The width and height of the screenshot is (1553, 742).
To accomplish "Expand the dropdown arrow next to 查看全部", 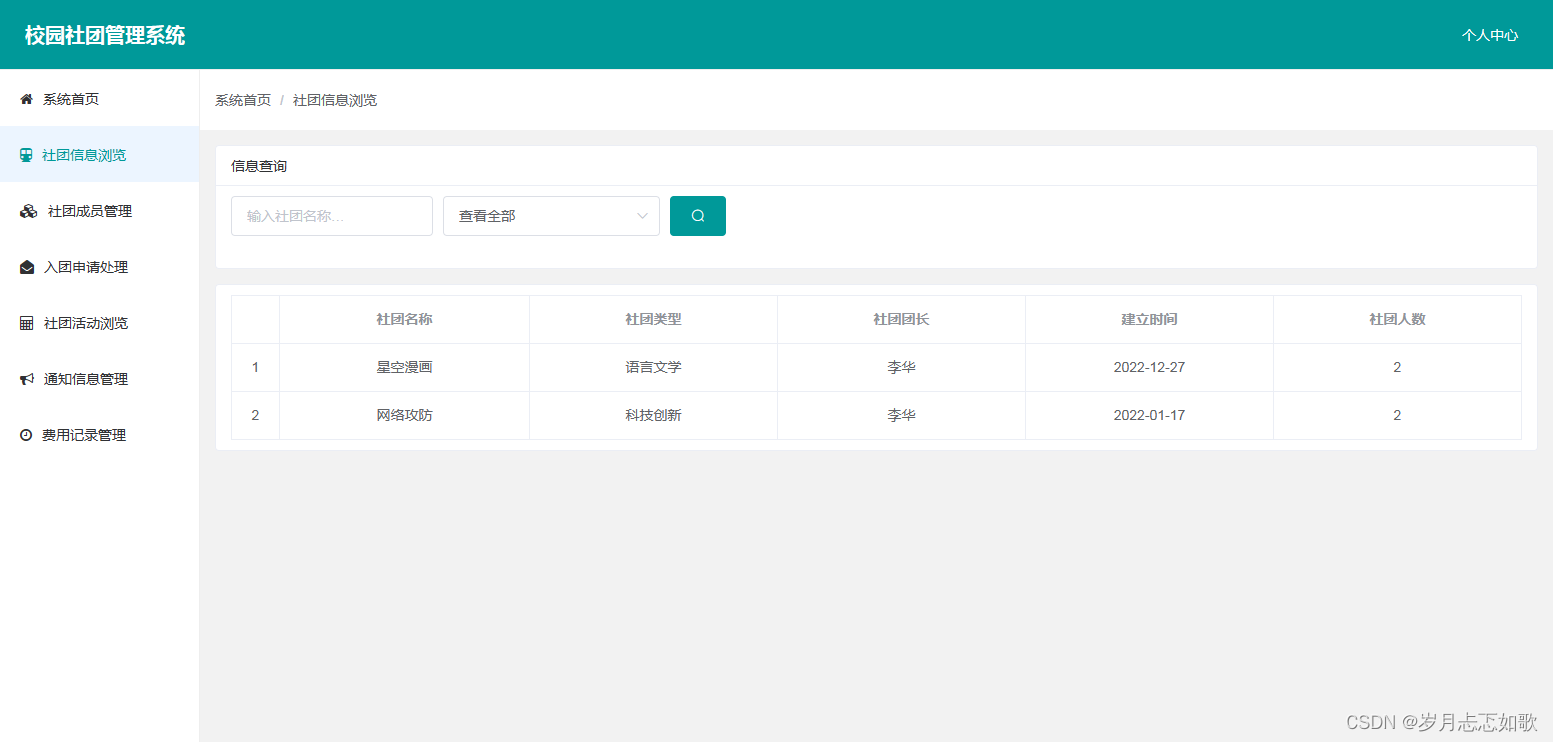I will 642,216.
